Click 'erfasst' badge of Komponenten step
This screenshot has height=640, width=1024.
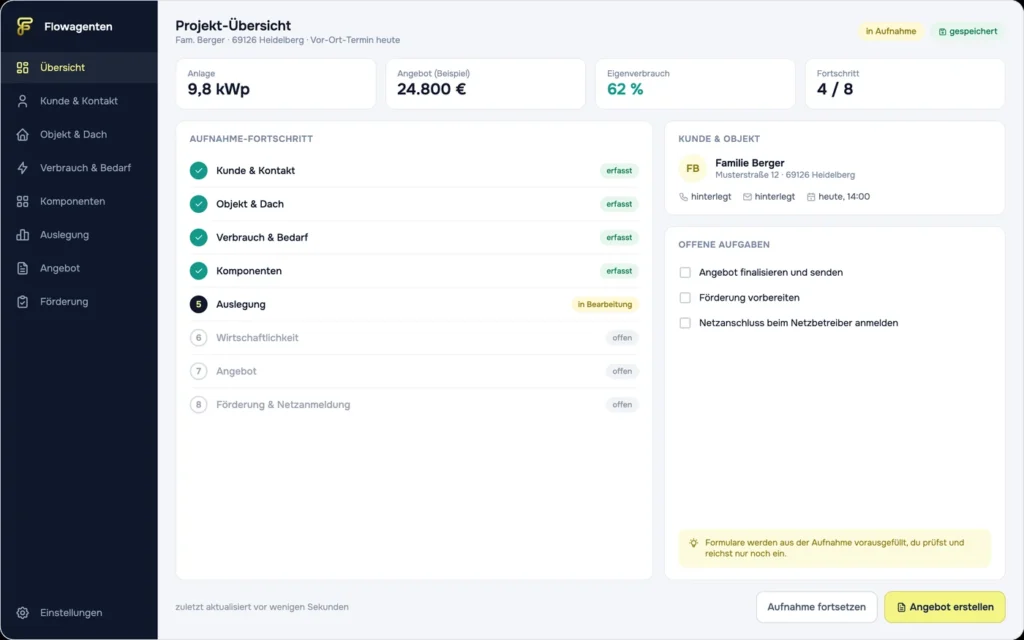pyautogui.click(x=619, y=270)
